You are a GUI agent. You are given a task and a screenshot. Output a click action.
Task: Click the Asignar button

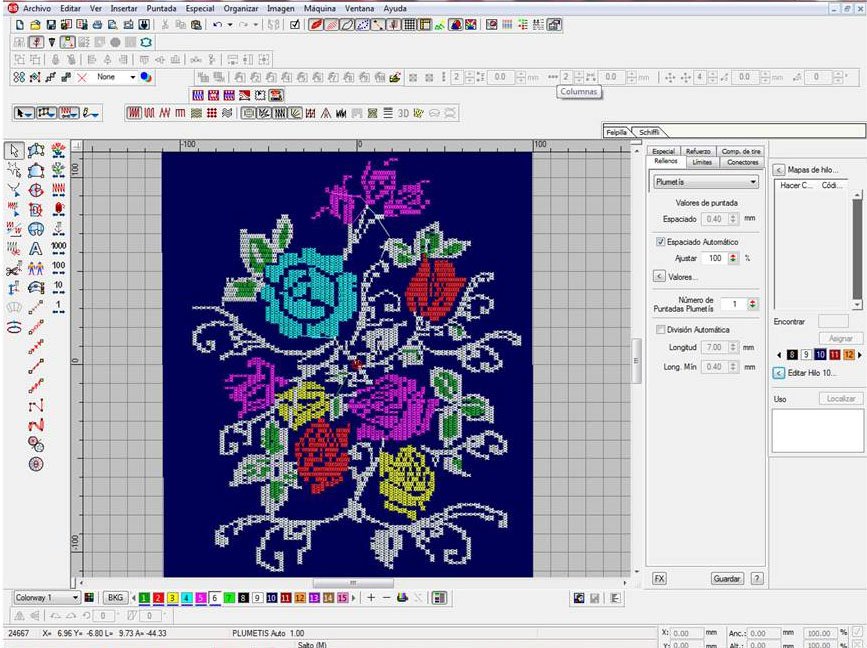click(x=840, y=338)
